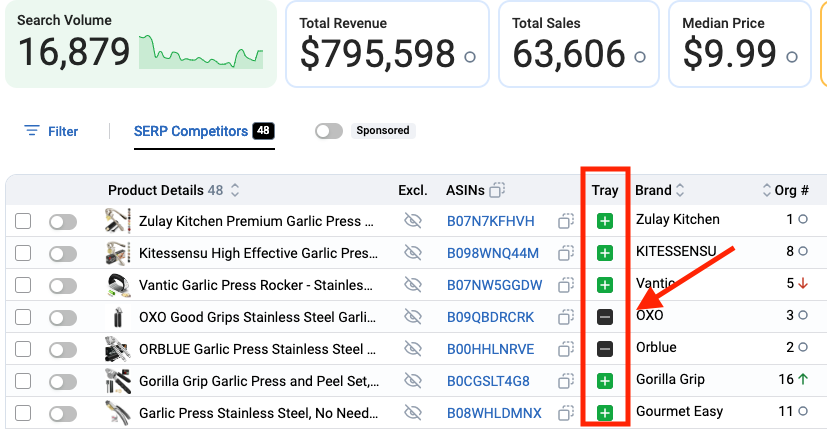The image size is (827, 429).
Task: Remove Orblue product from tray
Action: (x=604, y=349)
